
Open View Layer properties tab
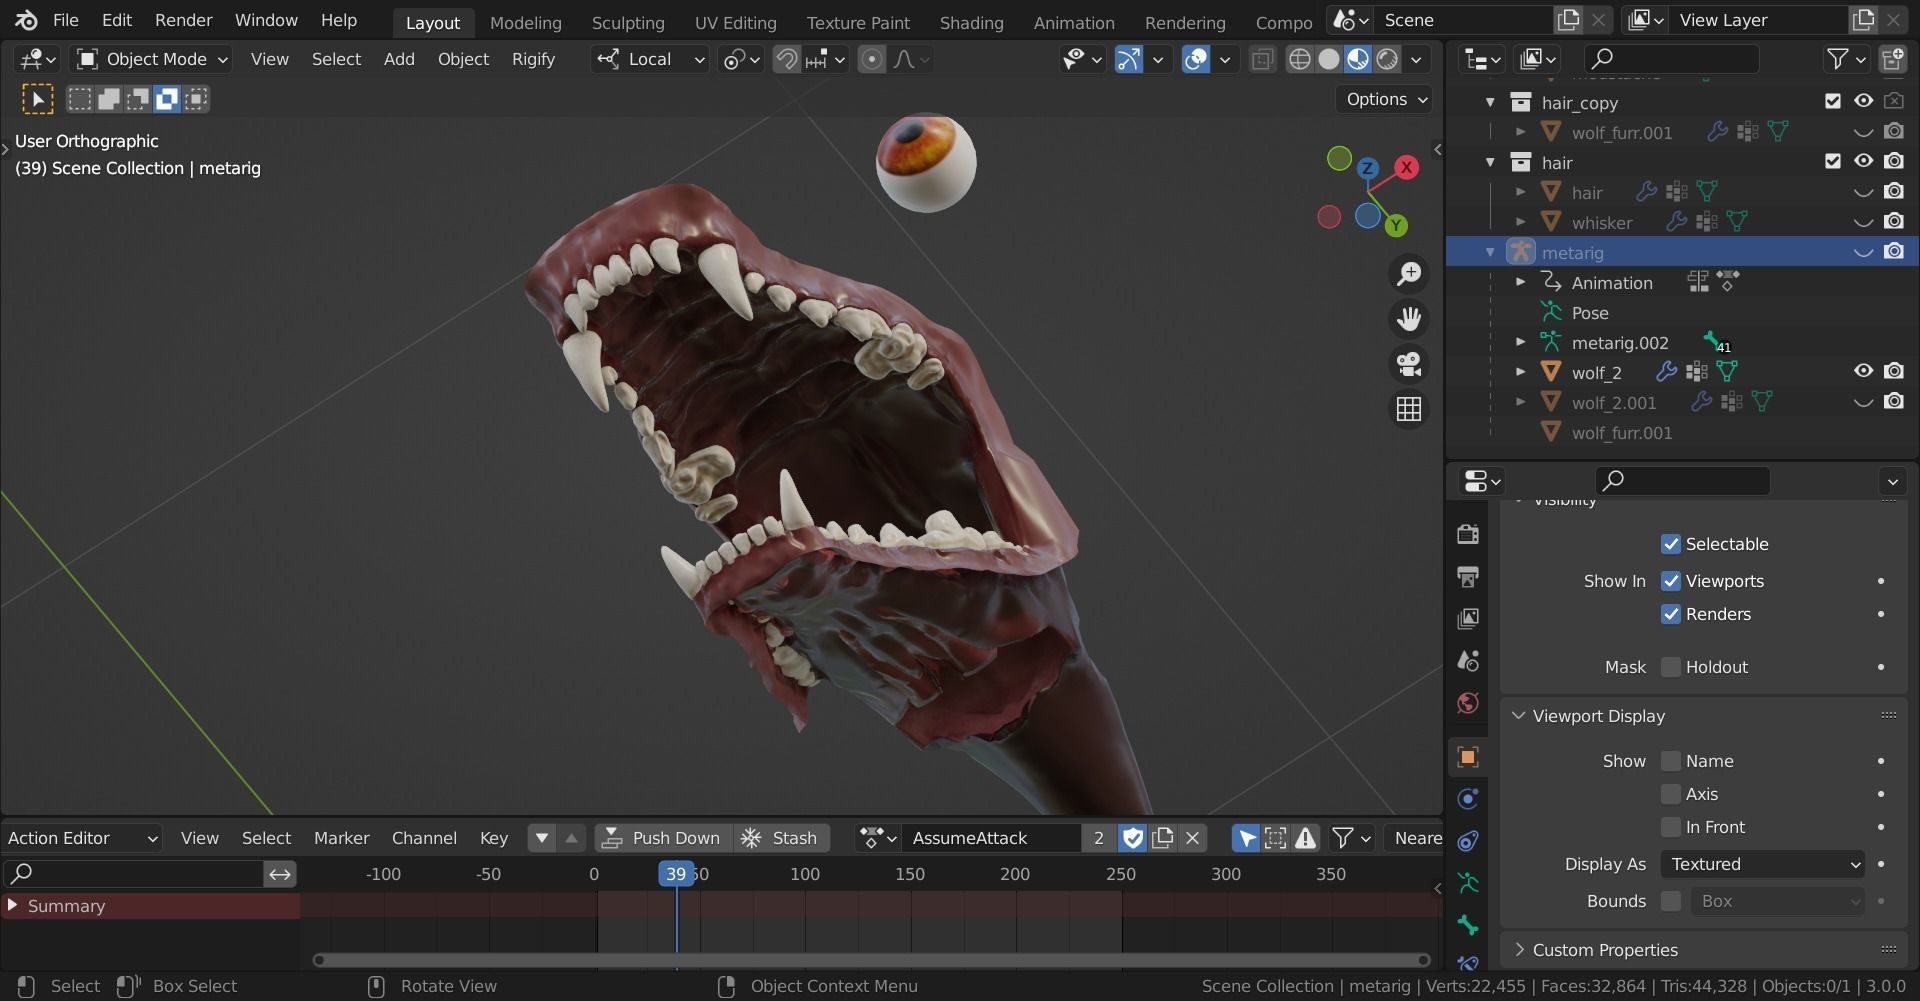[x=1468, y=618]
